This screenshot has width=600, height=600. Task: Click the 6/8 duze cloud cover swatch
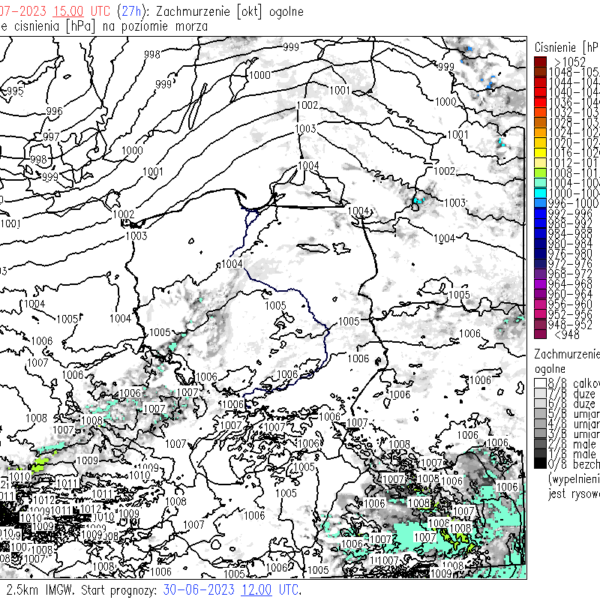pos(540,403)
